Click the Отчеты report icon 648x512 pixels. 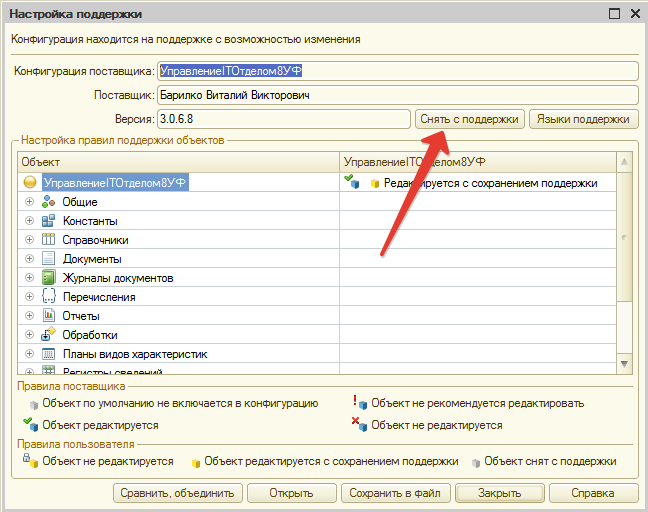point(48,316)
